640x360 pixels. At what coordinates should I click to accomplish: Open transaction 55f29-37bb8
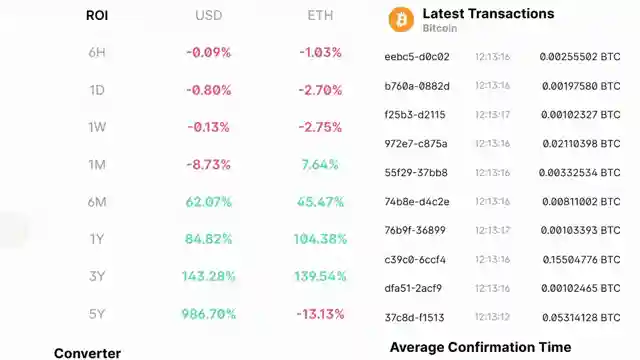tap(416, 173)
